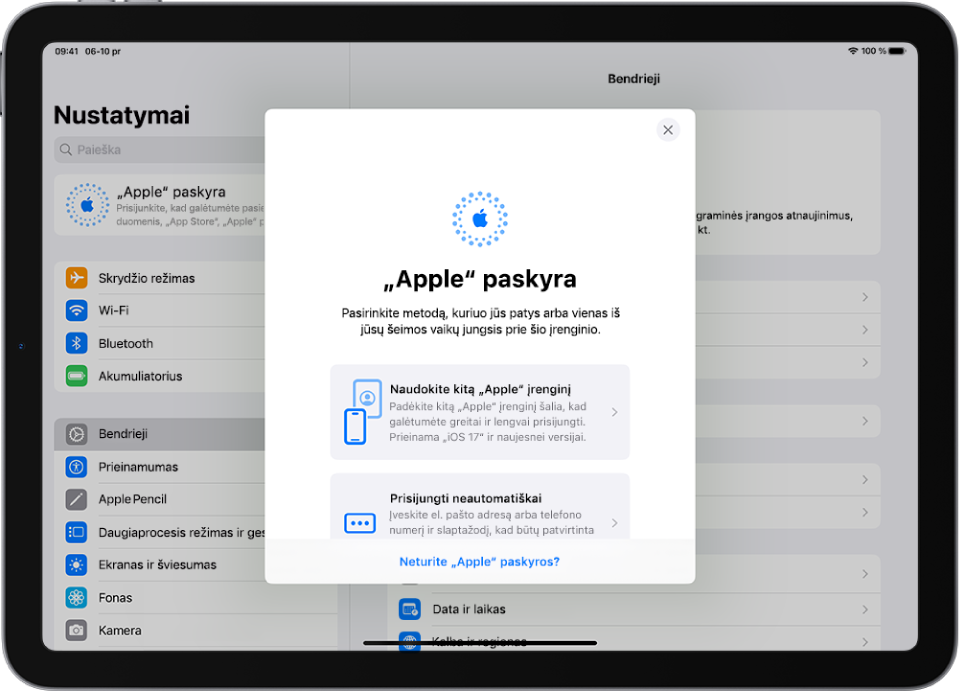This screenshot has height=692, width=960.
Task: Open Bluetooth settings
Action: pos(160,344)
